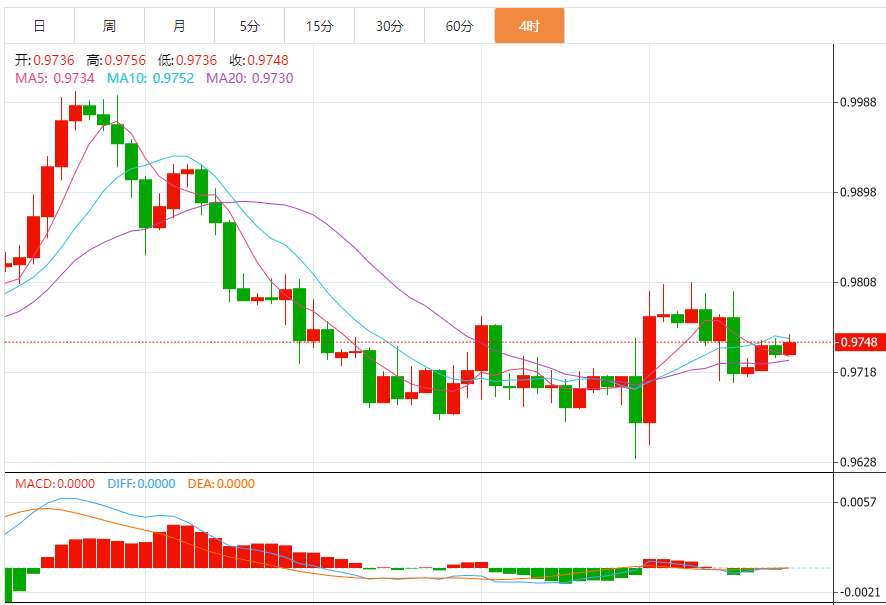The width and height of the screenshot is (886, 605).
Task: Click the 开:0.9736 open price value
Action: pos(45,60)
